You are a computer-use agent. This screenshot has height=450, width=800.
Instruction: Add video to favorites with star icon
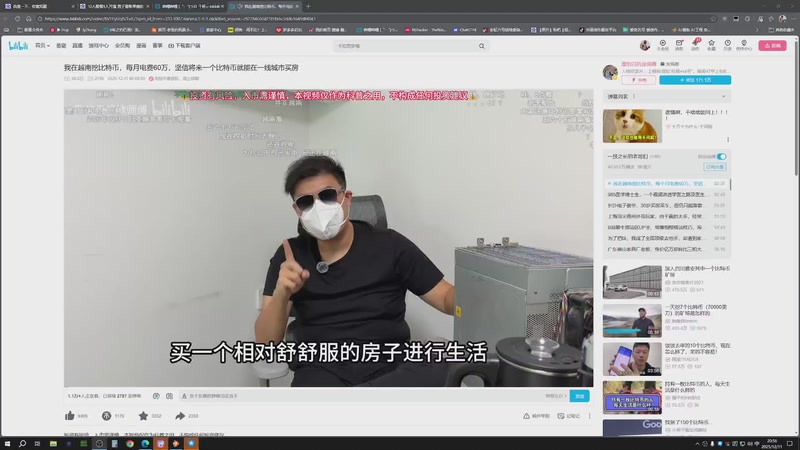(143, 416)
